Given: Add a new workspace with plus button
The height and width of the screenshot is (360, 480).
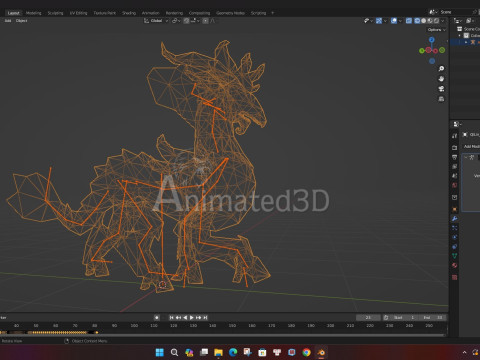Looking at the screenshot, I should coord(273,13).
